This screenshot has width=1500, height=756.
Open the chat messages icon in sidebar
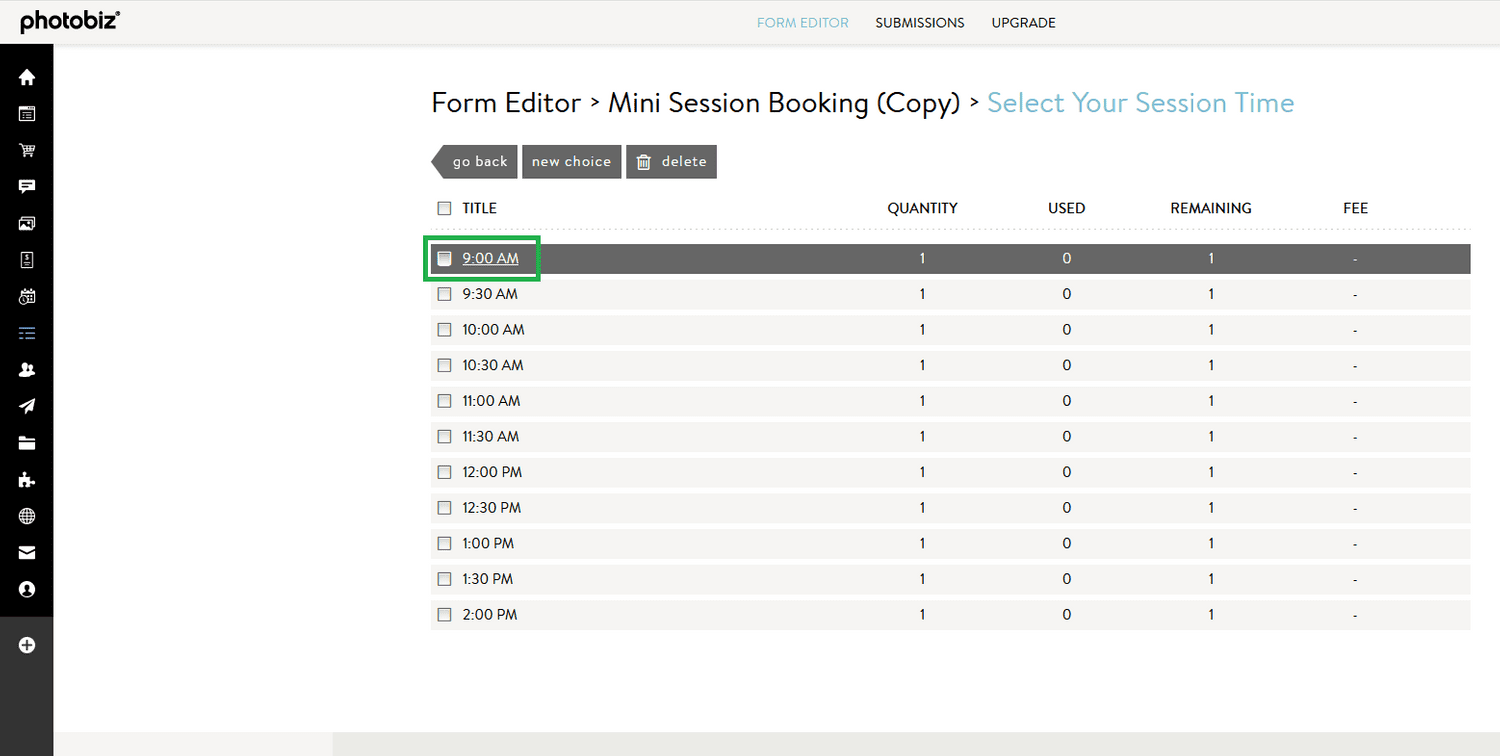pos(26,186)
